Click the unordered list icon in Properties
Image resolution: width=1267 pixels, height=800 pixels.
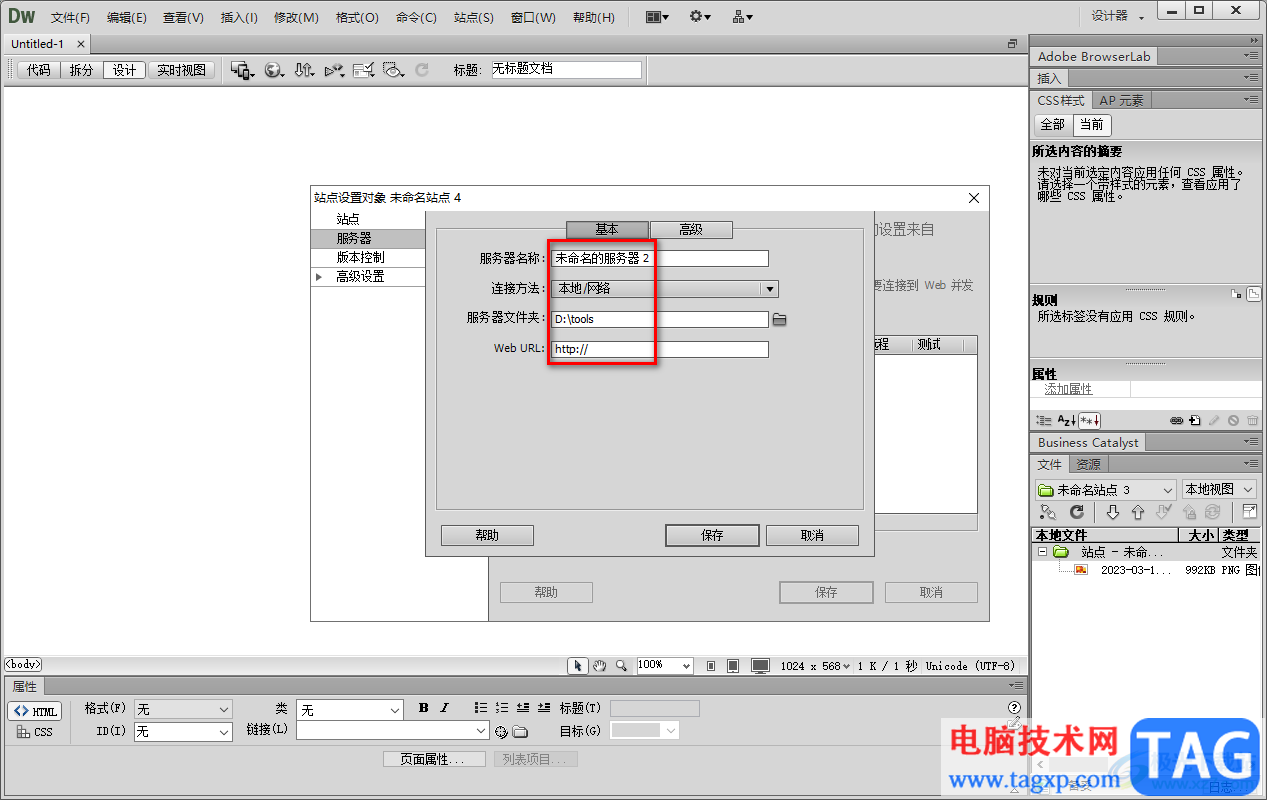click(x=481, y=708)
